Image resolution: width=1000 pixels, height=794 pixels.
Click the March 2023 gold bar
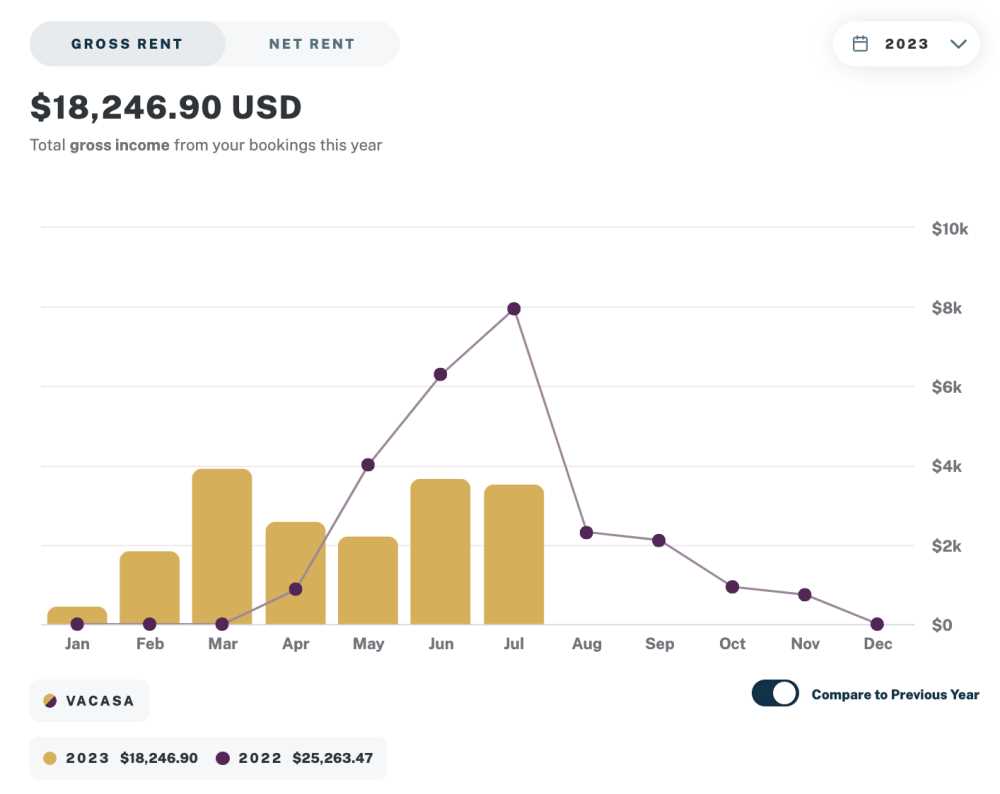[222, 547]
